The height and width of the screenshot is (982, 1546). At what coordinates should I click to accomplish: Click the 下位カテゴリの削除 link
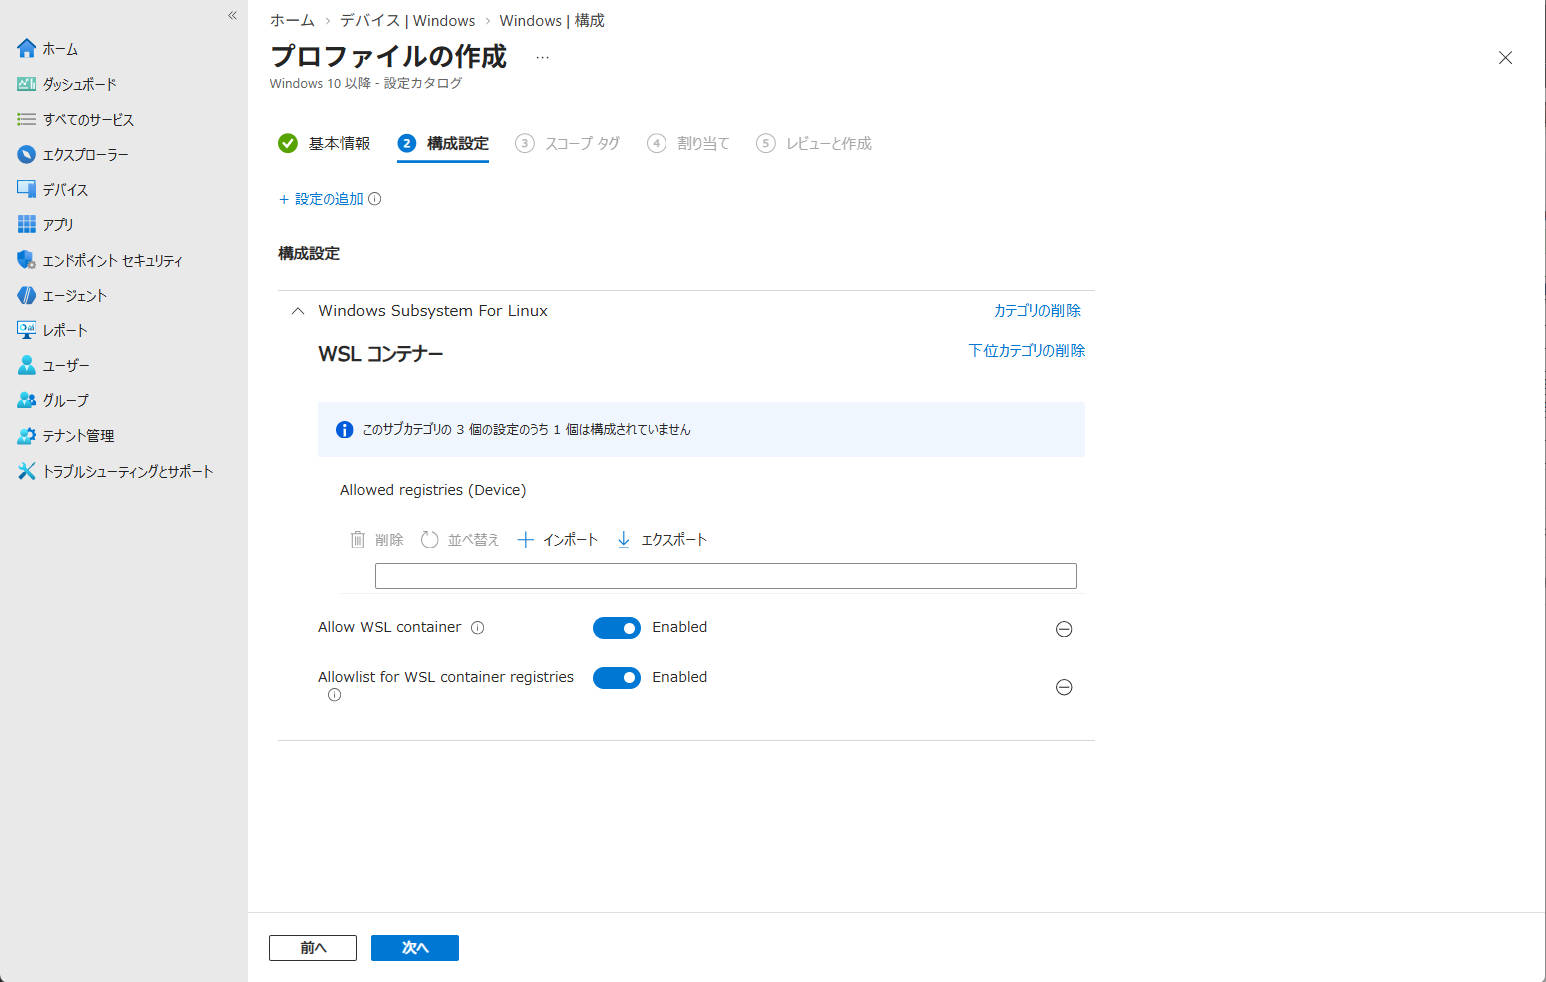1027,351
